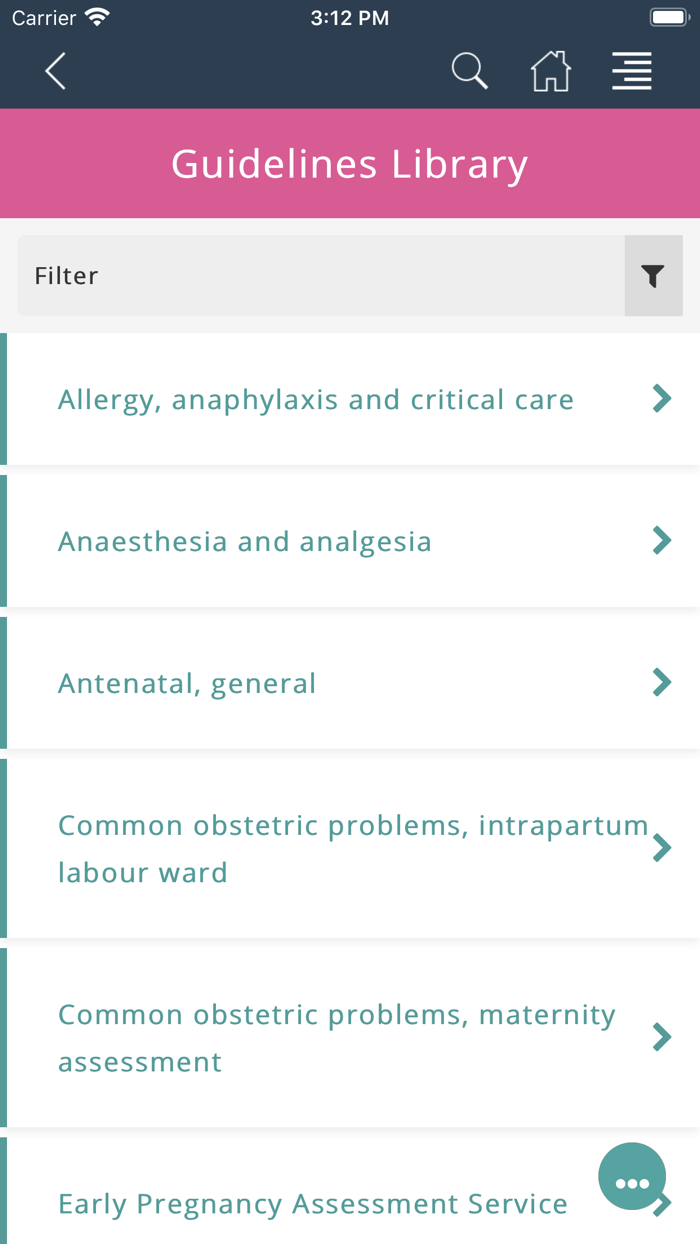Select Common obstetric problems, maternity assessment
Screen dimensions: 700x1244
click(x=336, y=1037)
